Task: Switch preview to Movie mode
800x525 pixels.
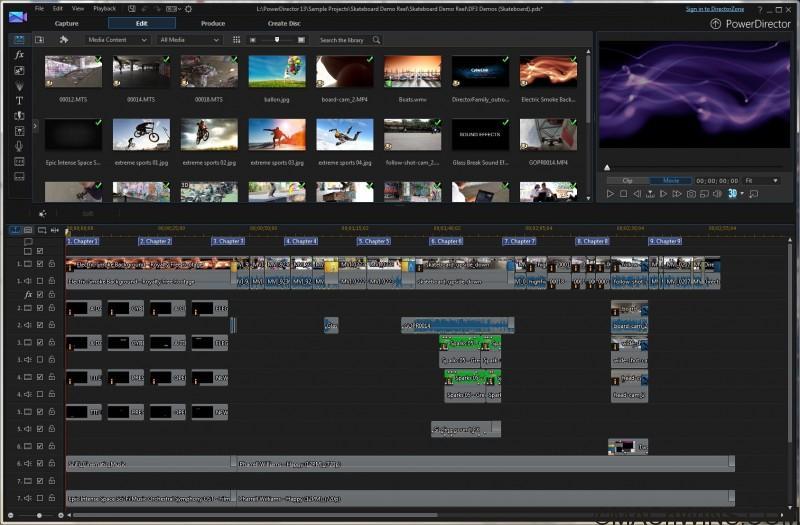Action: [670, 181]
